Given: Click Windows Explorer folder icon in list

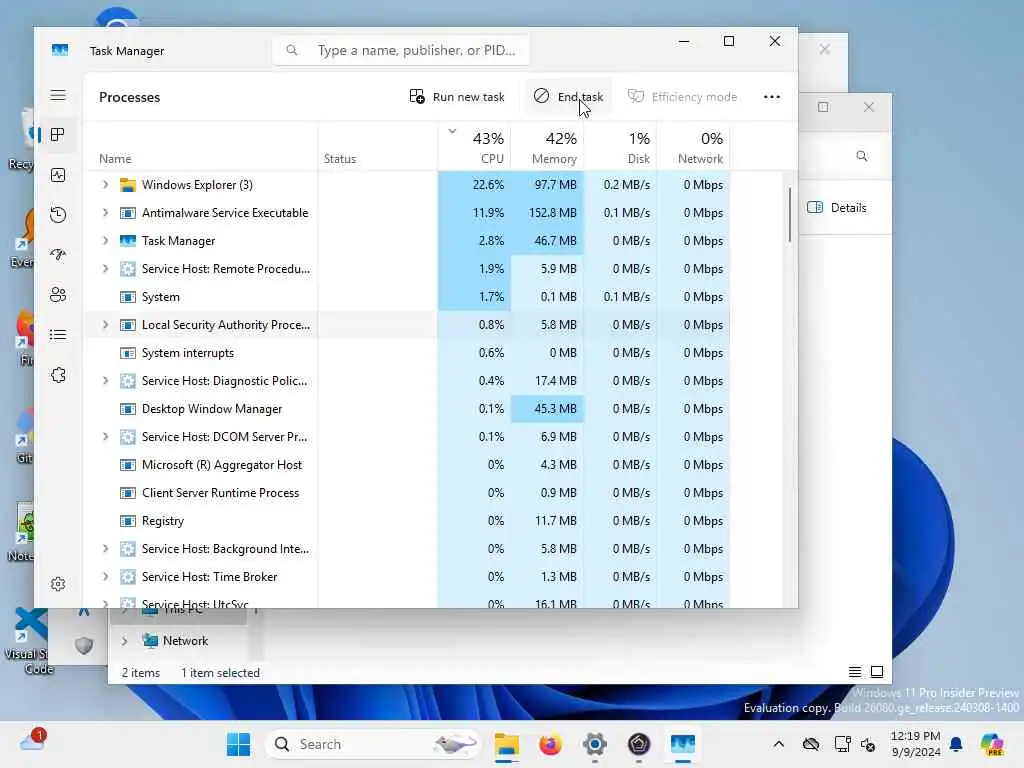Looking at the screenshot, I should (x=128, y=185).
